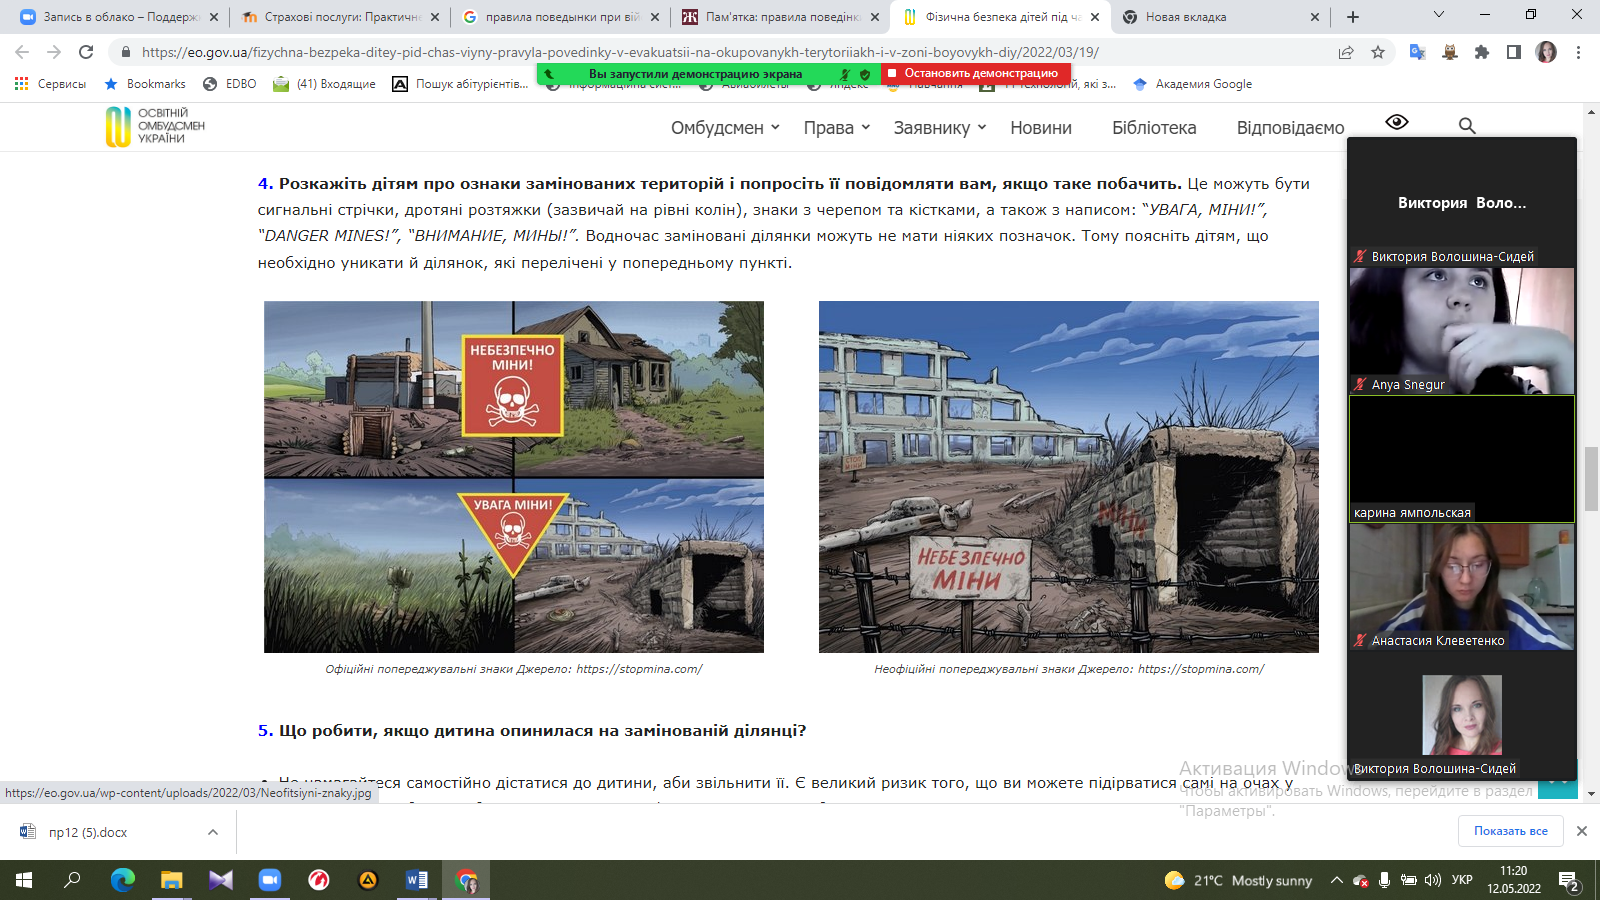
Task: Click the site search magnifier icon
Action: pos(1467,126)
